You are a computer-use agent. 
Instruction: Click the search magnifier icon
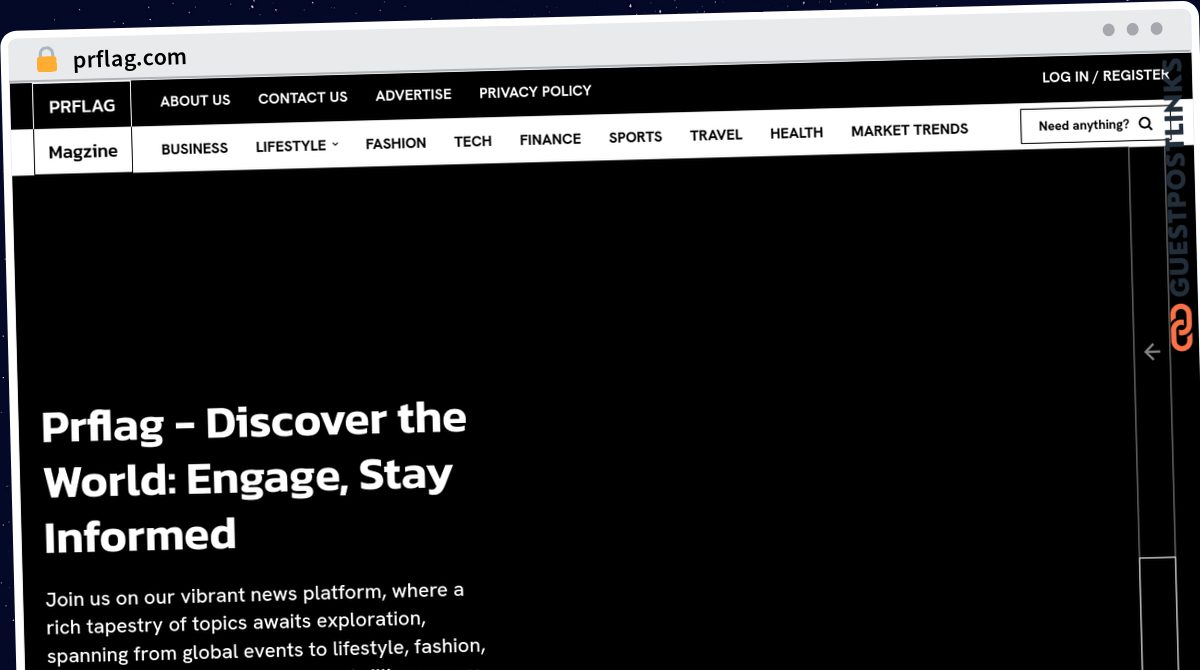(x=1146, y=124)
